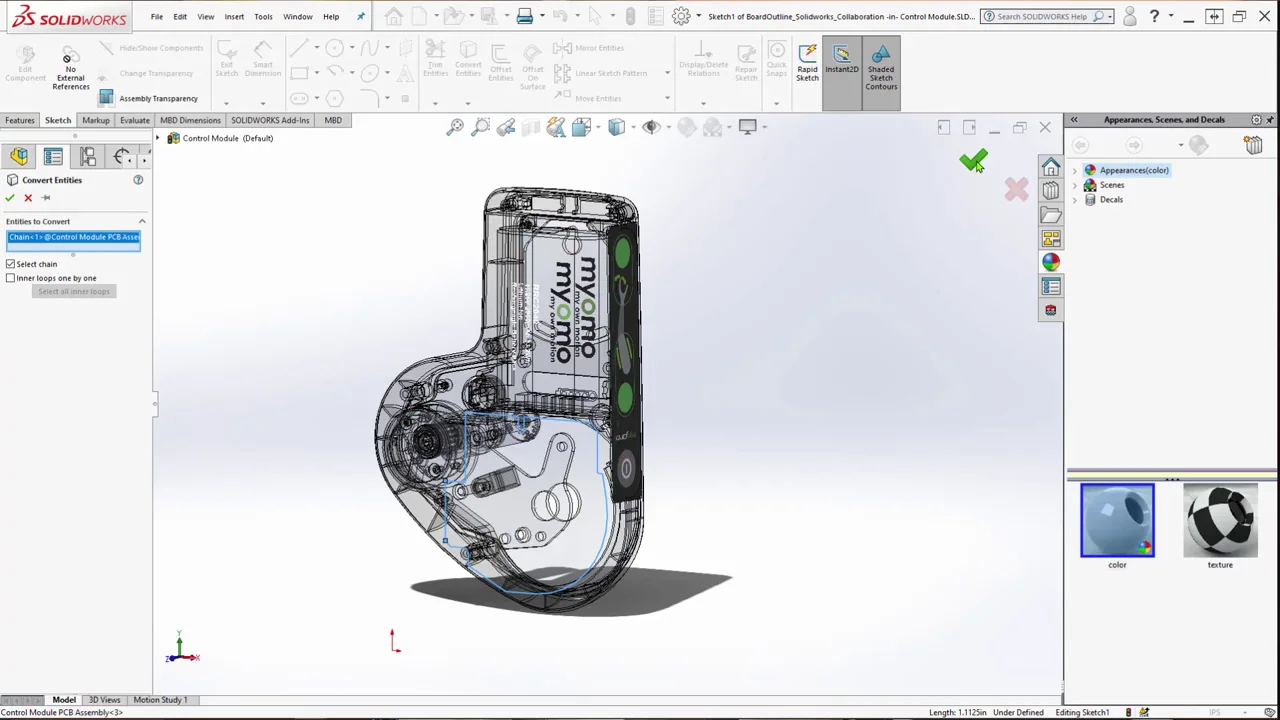Open the Section View tool
Screen dimensions: 1280x720
click(x=530, y=127)
